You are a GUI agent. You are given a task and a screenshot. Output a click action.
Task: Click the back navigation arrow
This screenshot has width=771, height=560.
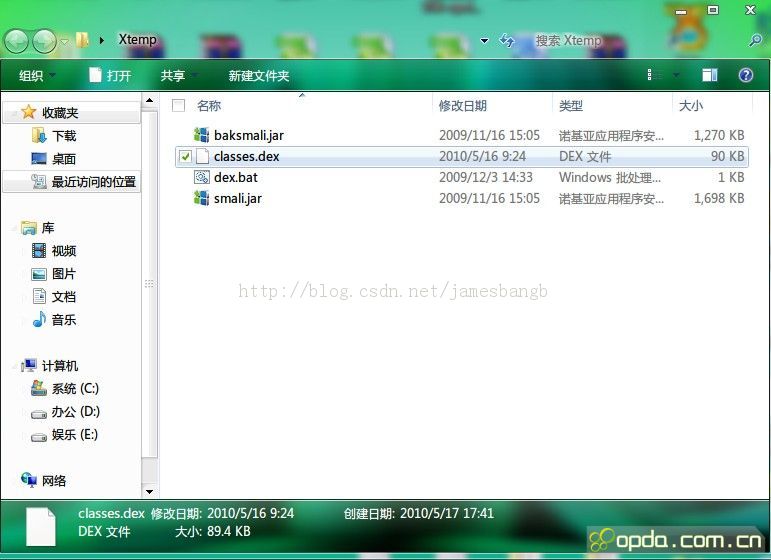(x=17, y=41)
